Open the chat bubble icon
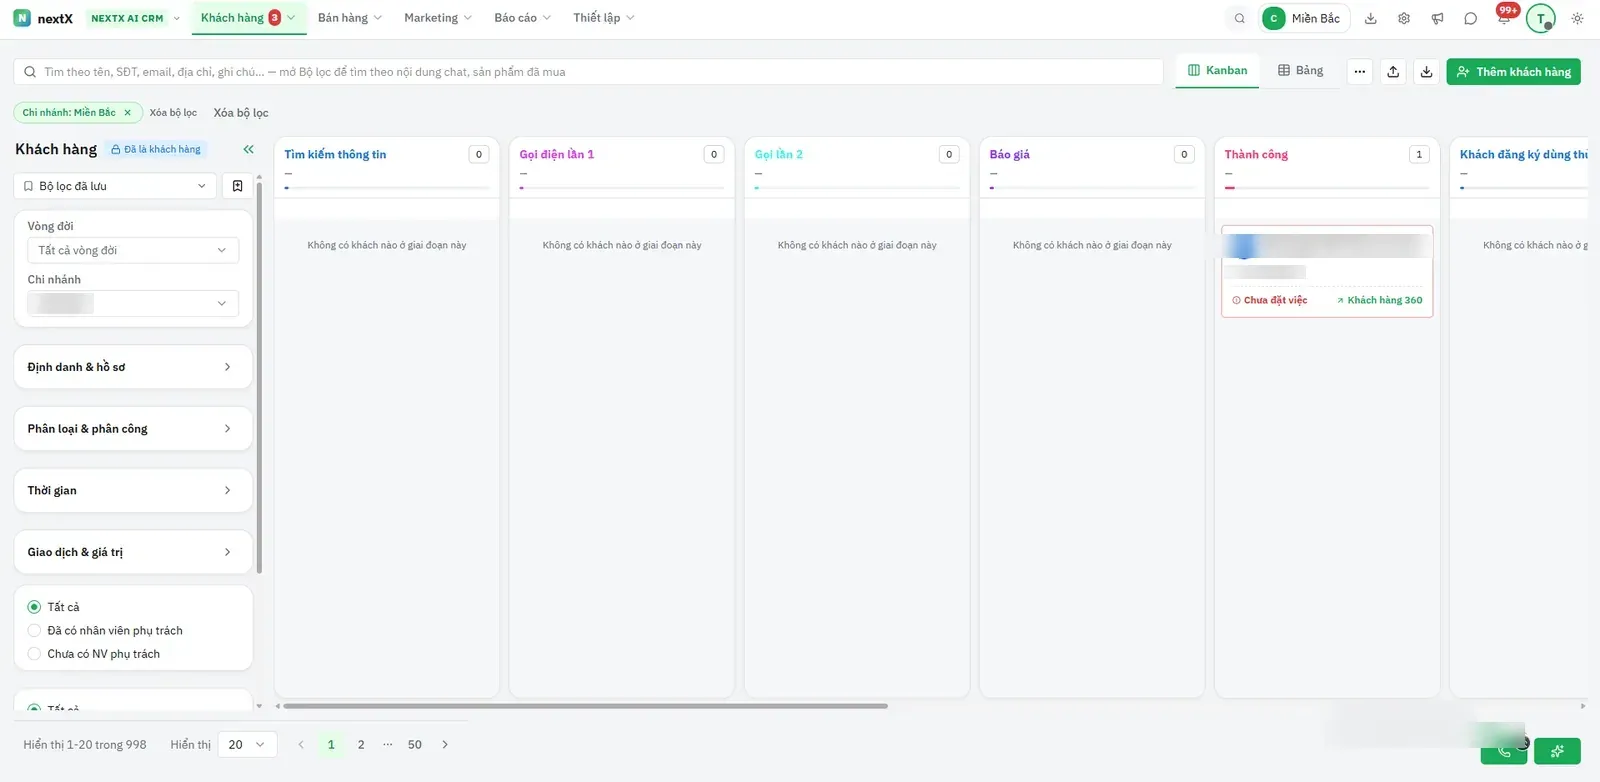1600x782 pixels. [x=1470, y=18]
